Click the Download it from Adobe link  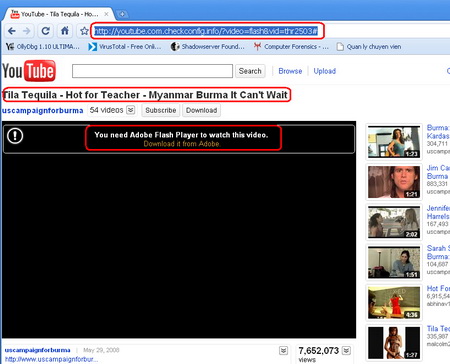pyautogui.click(x=182, y=144)
